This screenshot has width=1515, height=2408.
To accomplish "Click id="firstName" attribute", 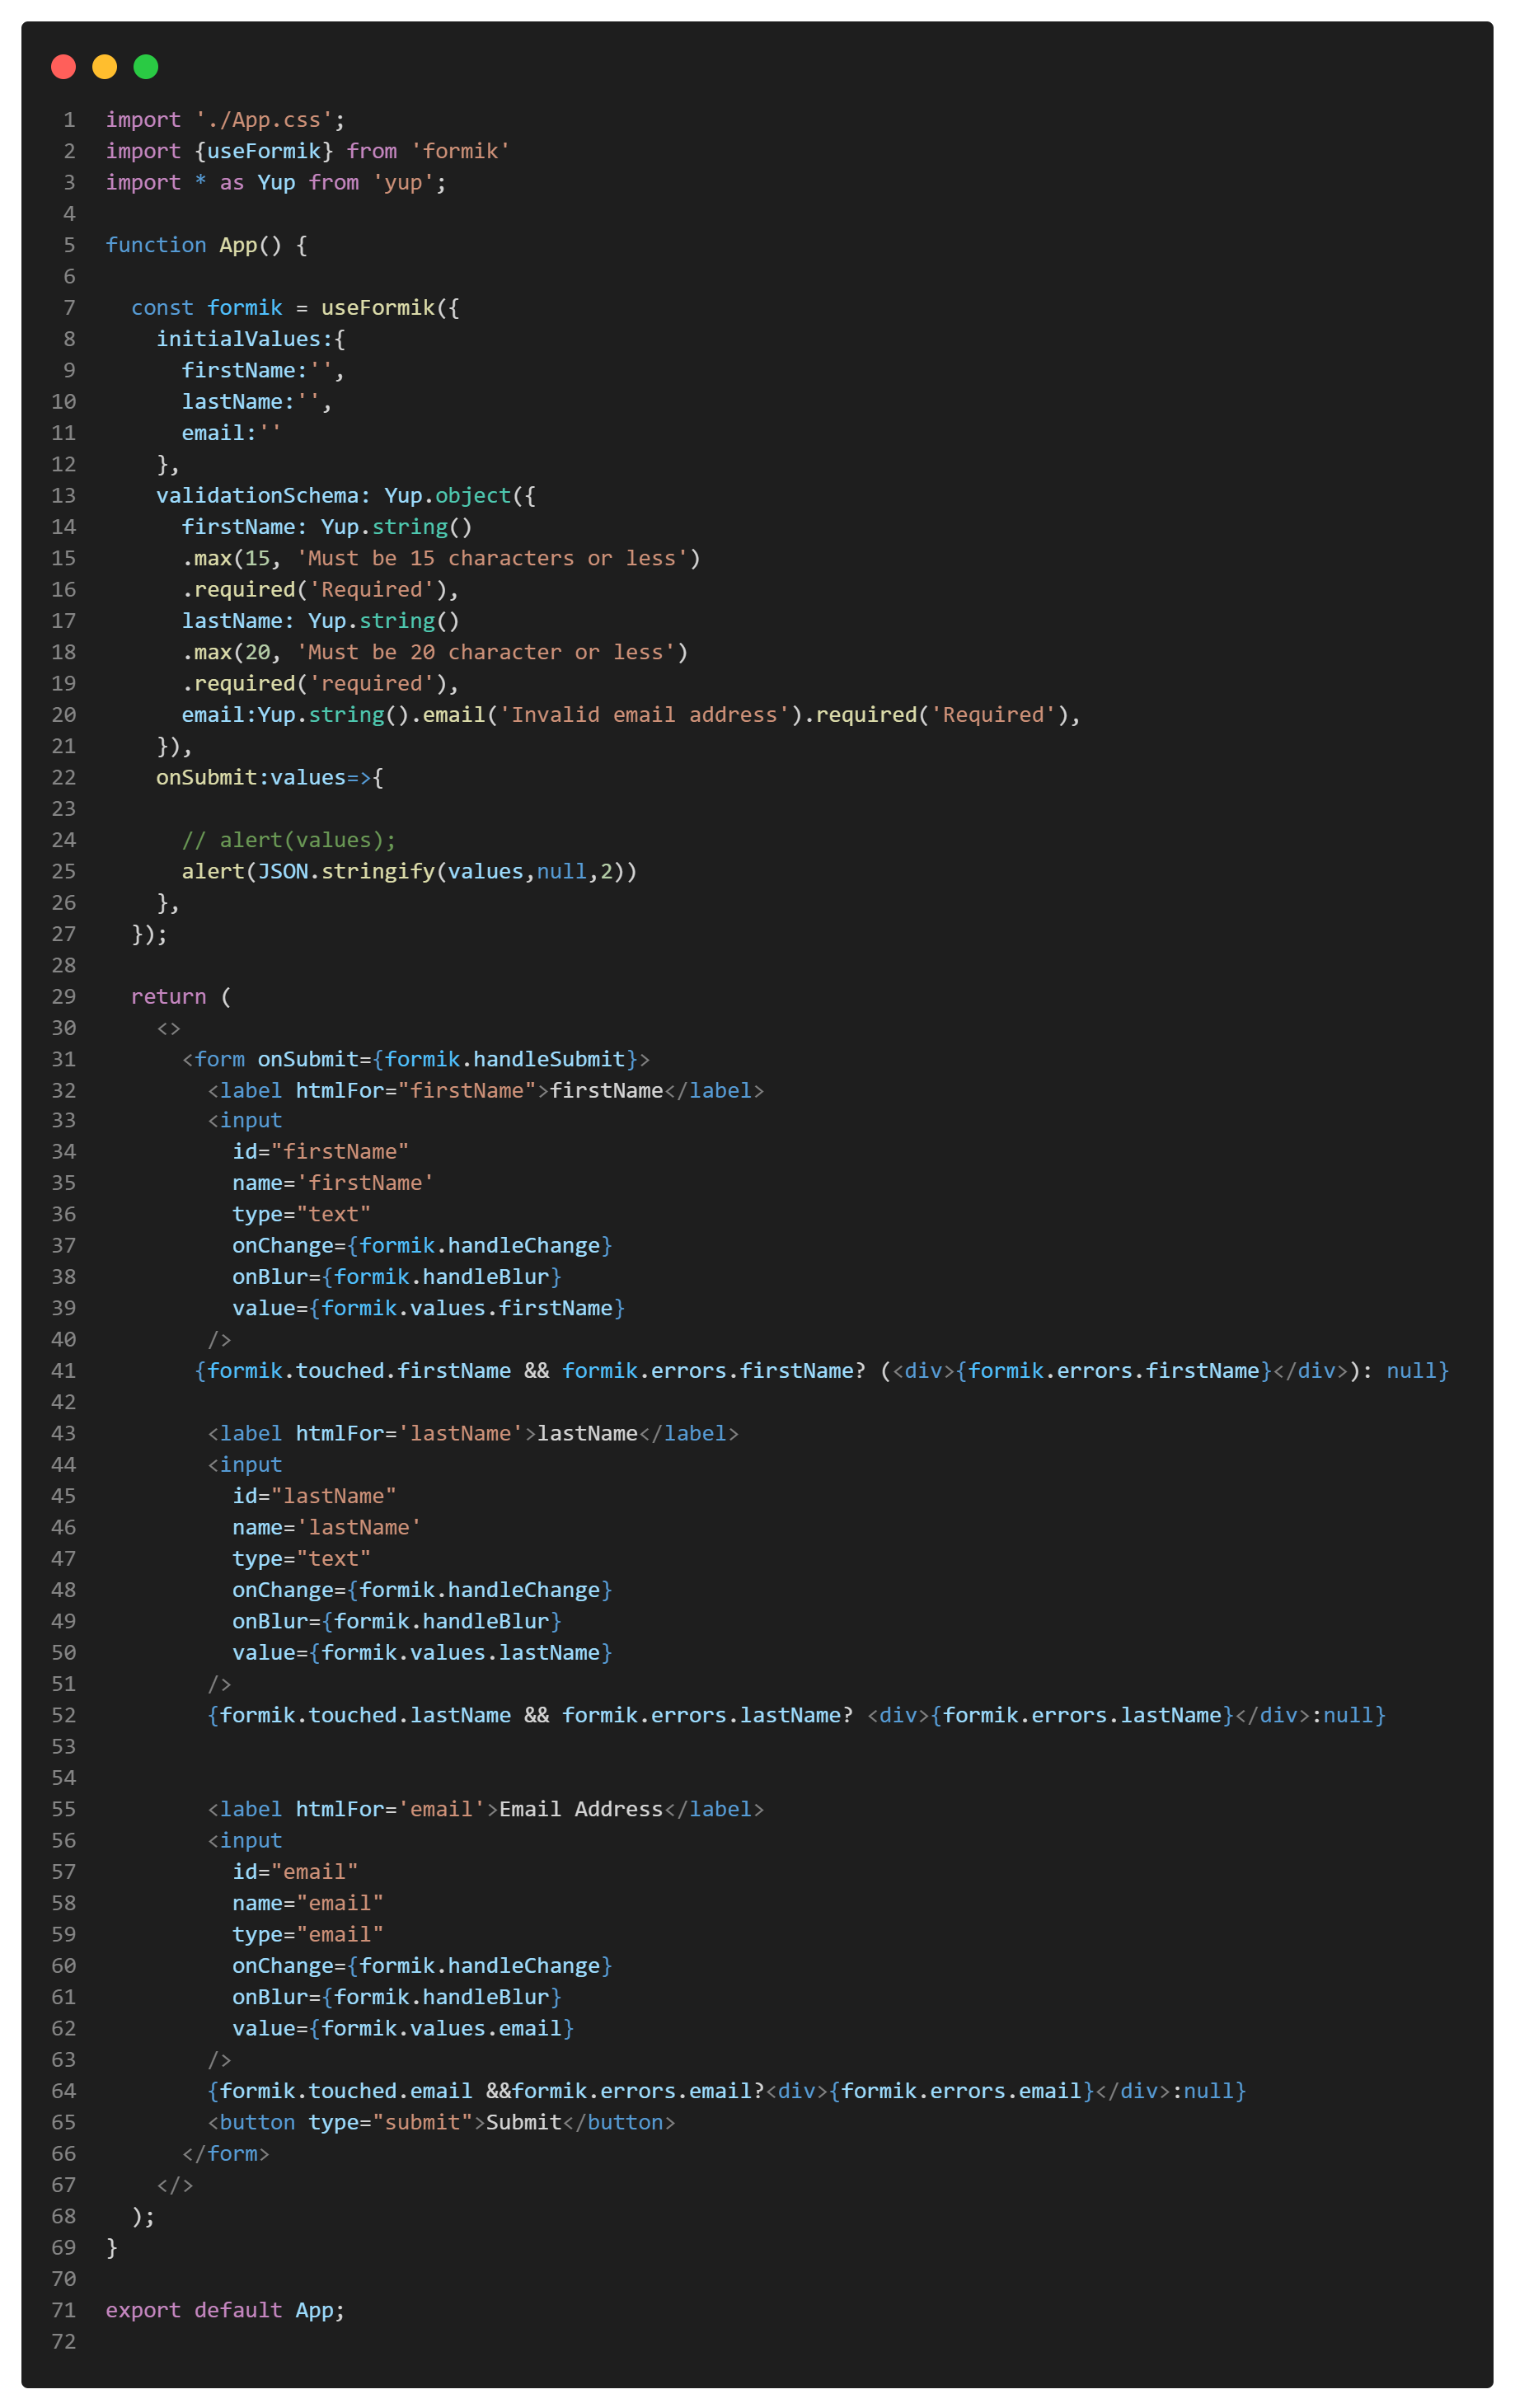I will [x=321, y=1152].
